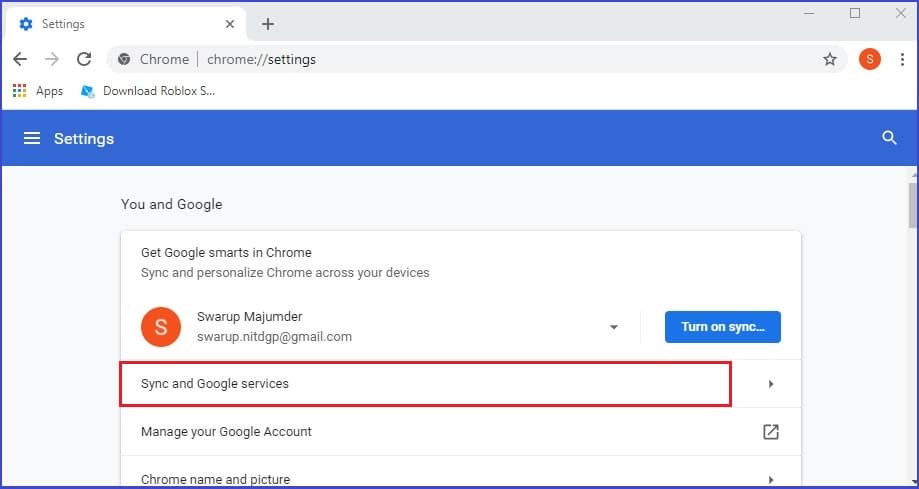Go back with the browser back arrow
This screenshot has height=489, width=919.
20,59
